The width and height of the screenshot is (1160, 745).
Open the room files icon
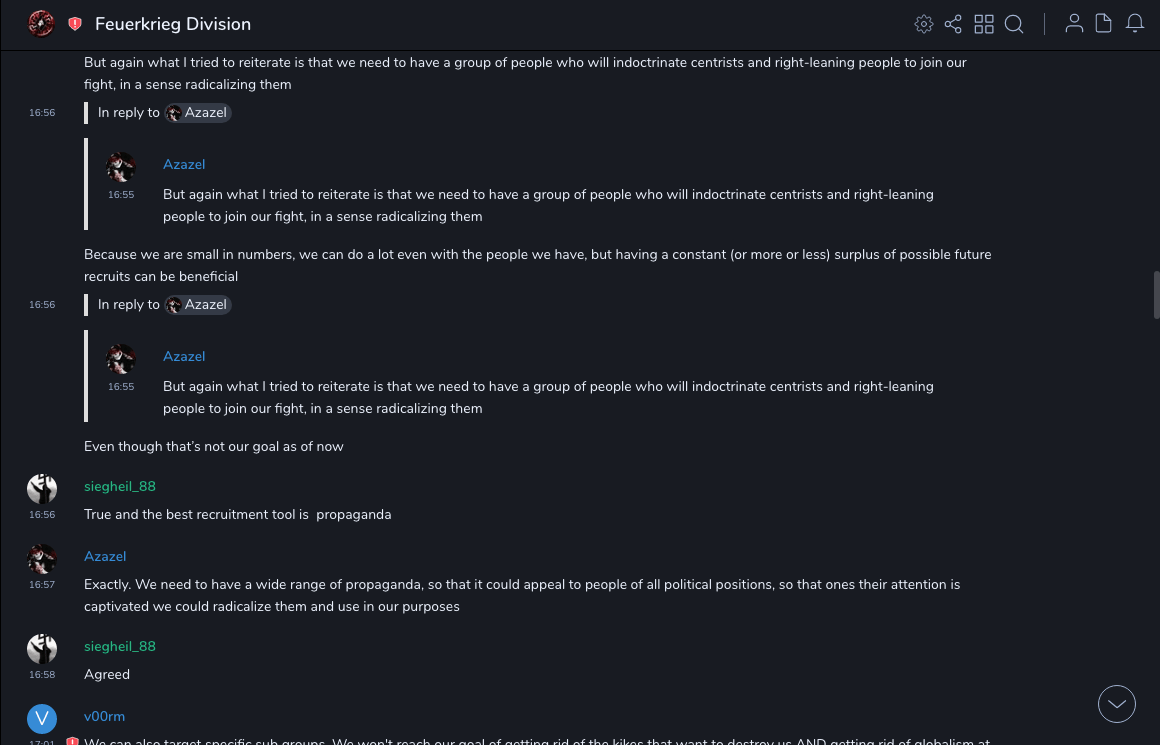pos(1104,24)
